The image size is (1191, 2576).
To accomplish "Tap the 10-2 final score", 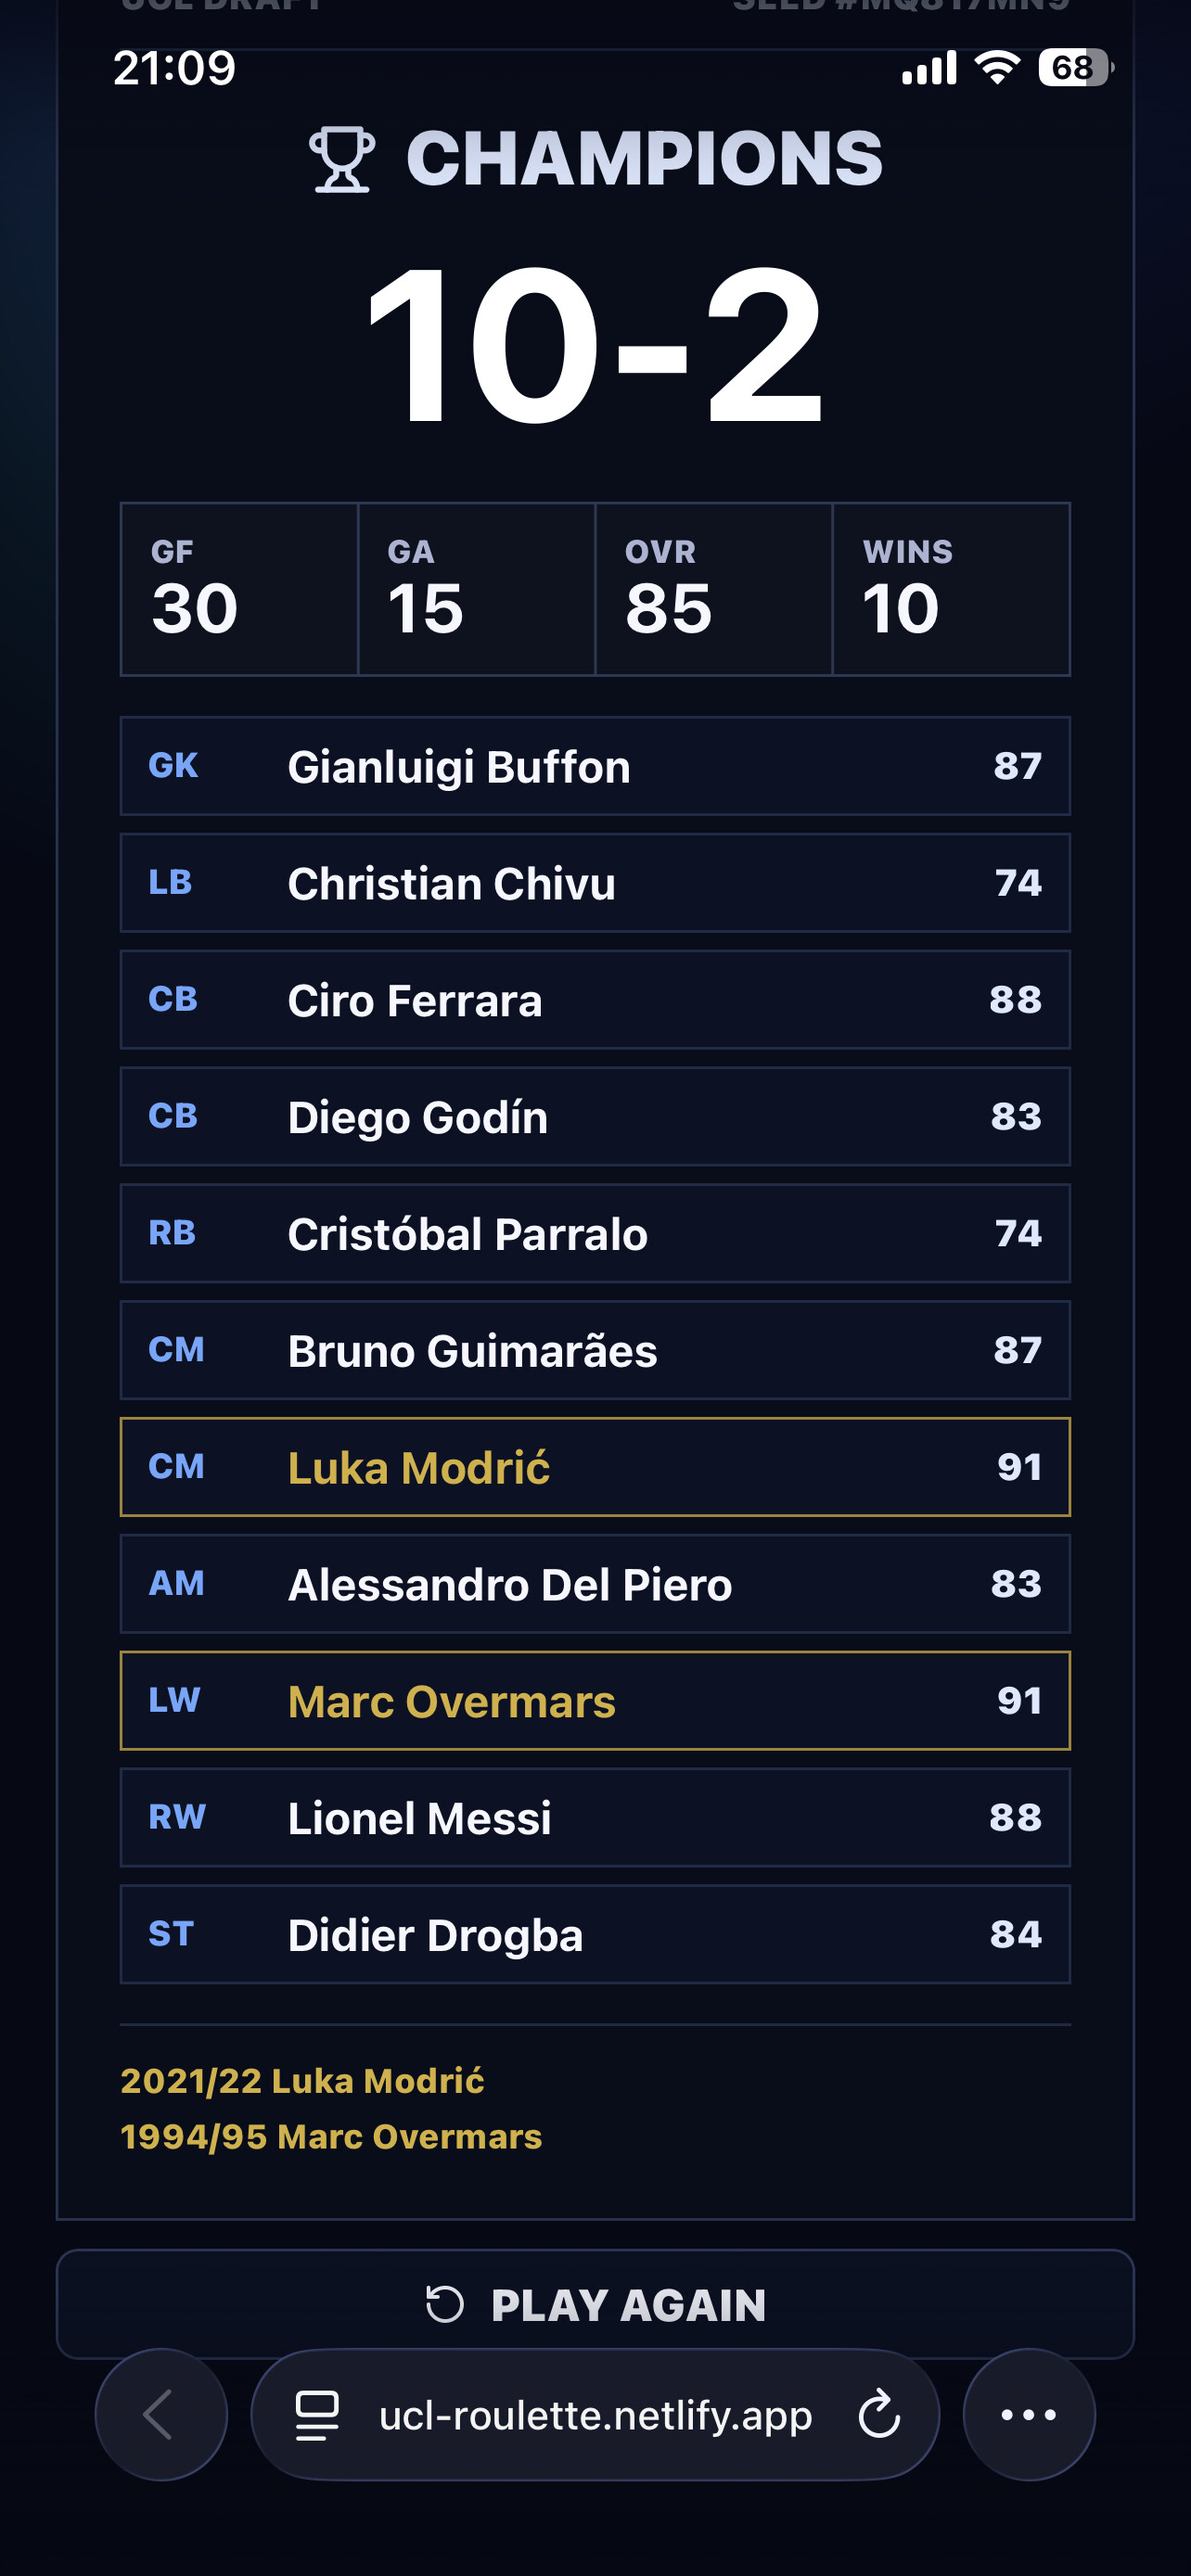I will coord(595,345).
